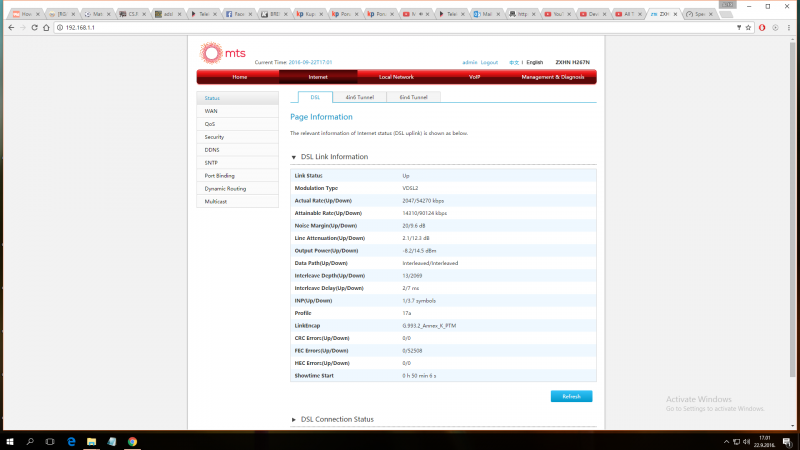Open Multicast in the sidebar
This screenshot has height=450, width=800.
(238, 202)
